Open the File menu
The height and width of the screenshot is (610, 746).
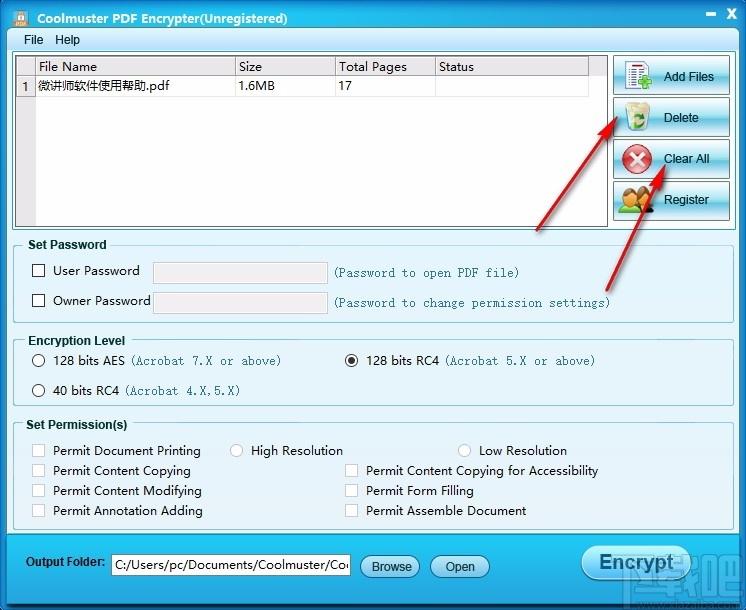[x=33, y=39]
